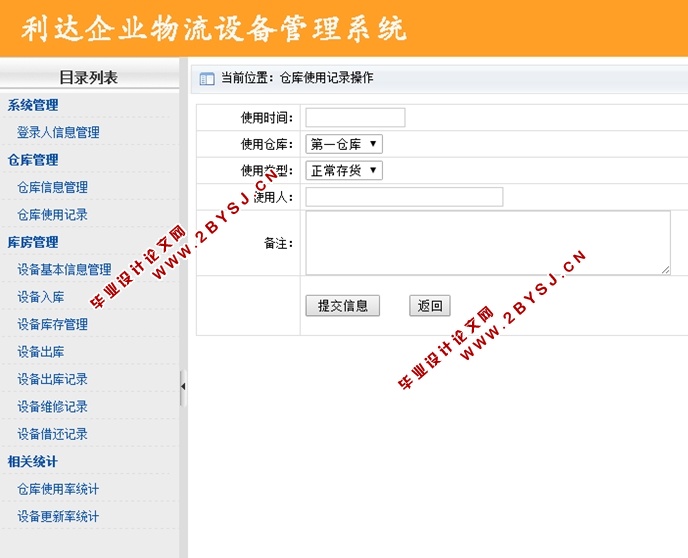Select the 仓库管理 menu heading
This screenshot has width=688, height=558.
33,160
